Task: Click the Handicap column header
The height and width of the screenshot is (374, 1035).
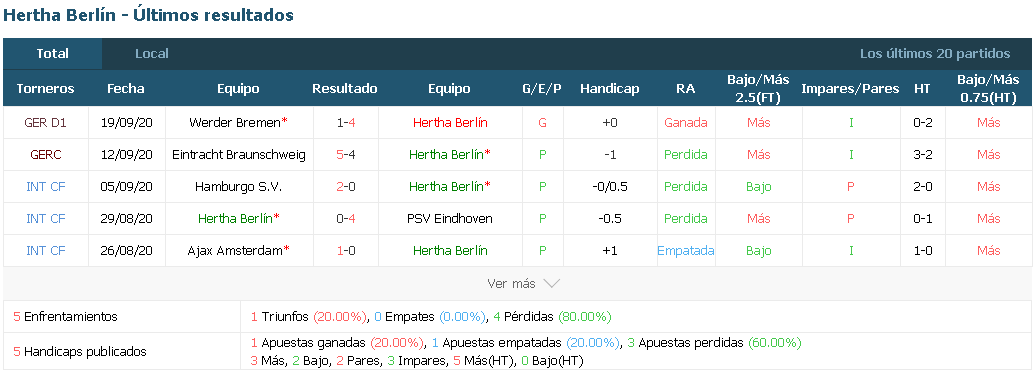Action: click(610, 88)
